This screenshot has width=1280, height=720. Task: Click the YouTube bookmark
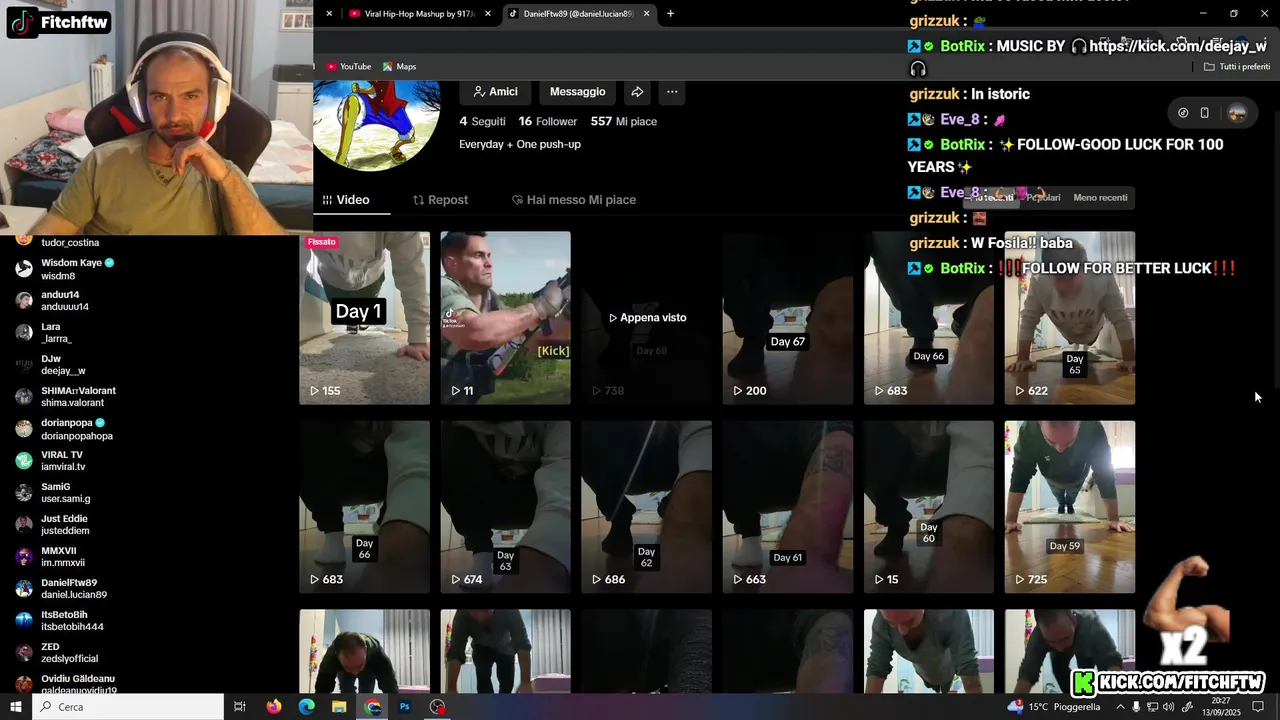tap(349, 67)
